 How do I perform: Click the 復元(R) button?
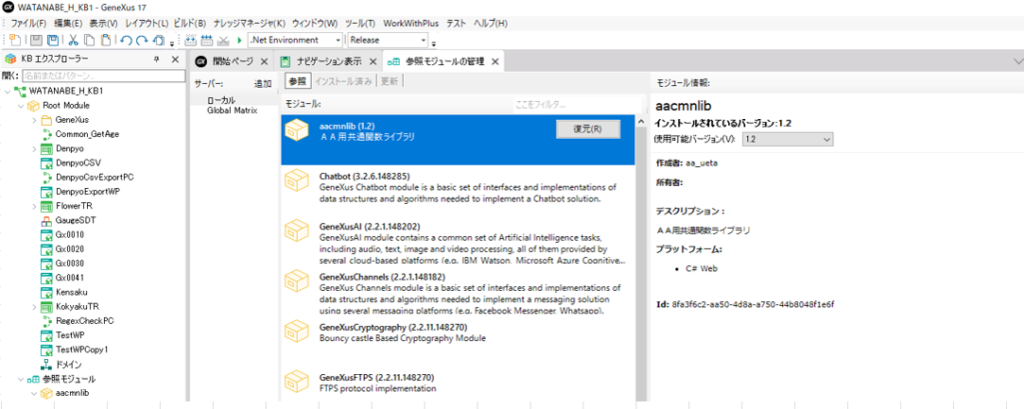click(x=587, y=129)
